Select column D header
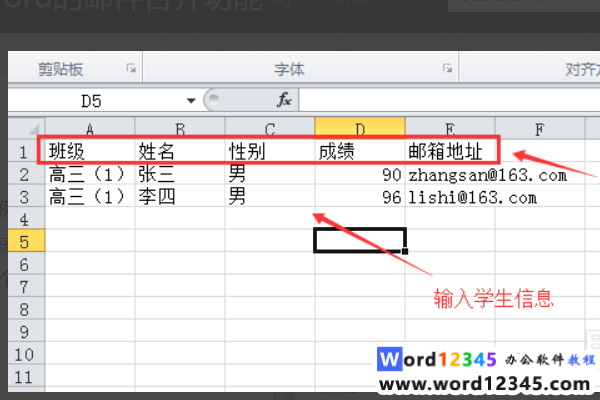This screenshot has height=400, width=600. (360, 128)
